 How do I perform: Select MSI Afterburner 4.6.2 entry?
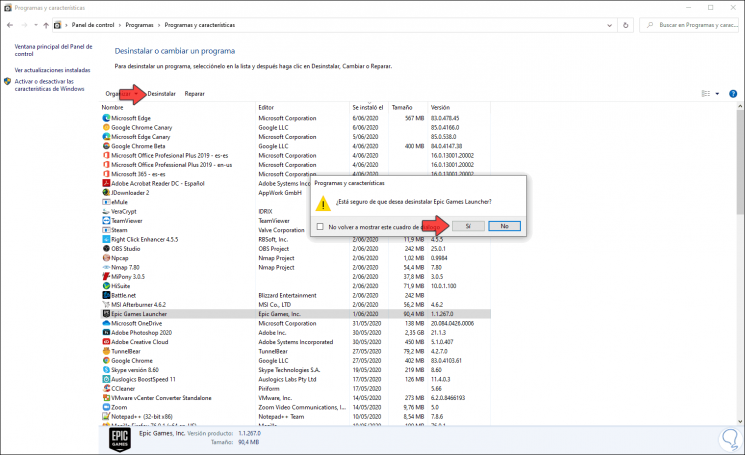(x=138, y=304)
